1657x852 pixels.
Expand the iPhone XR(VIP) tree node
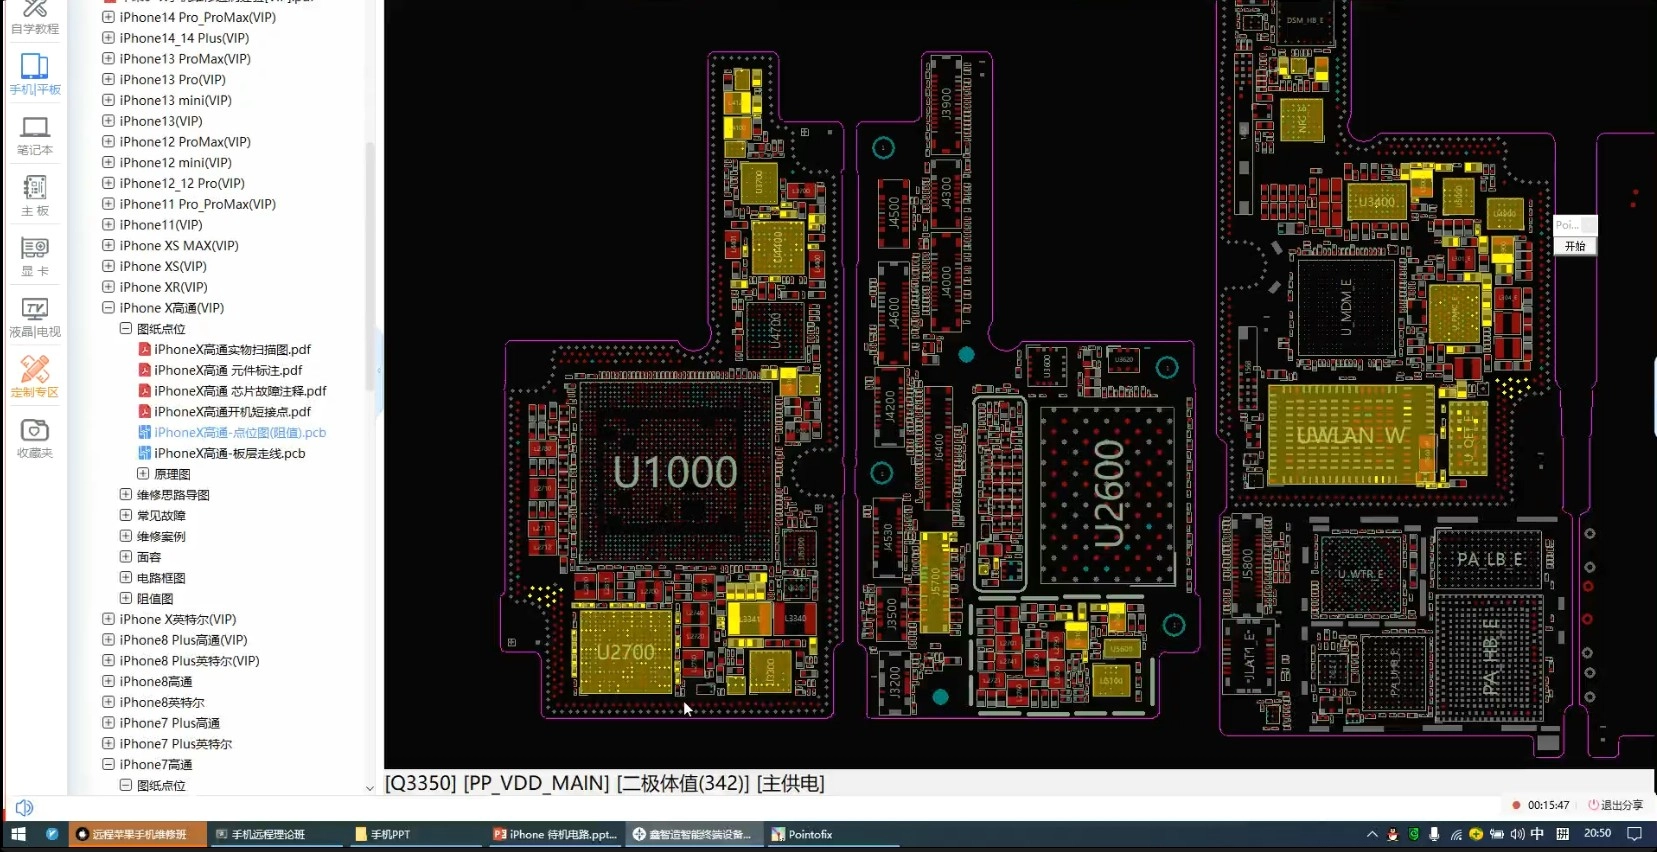[108, 287]
